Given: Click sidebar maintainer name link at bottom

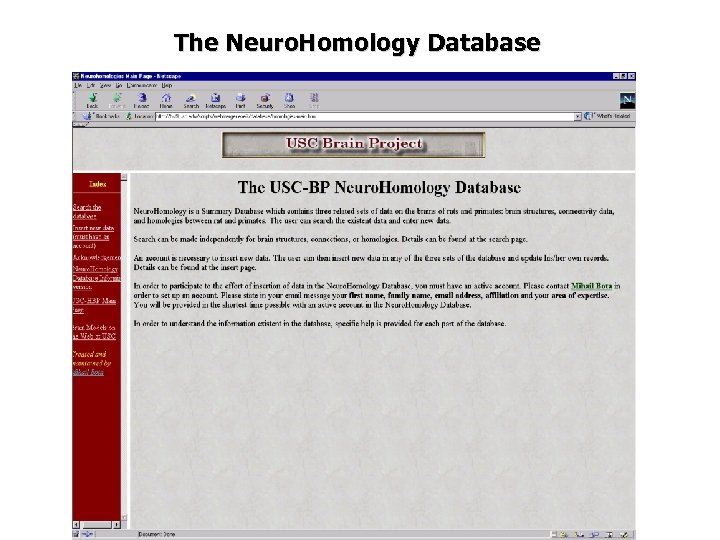Looking at the screenshot, I should [88, 372].
